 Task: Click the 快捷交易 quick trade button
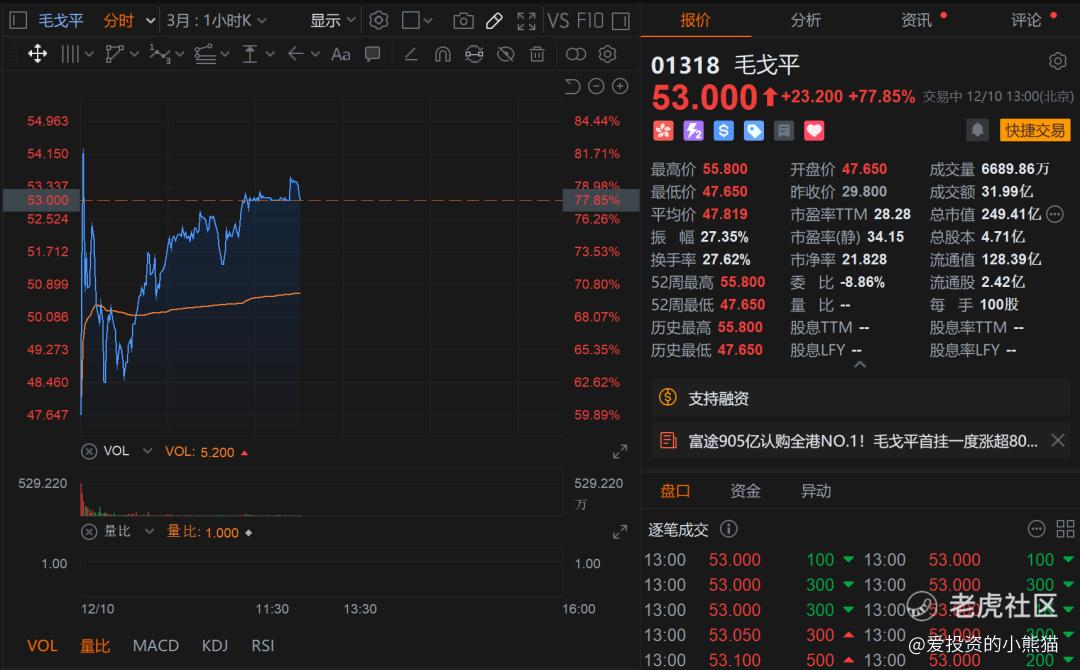[1035, 130]
